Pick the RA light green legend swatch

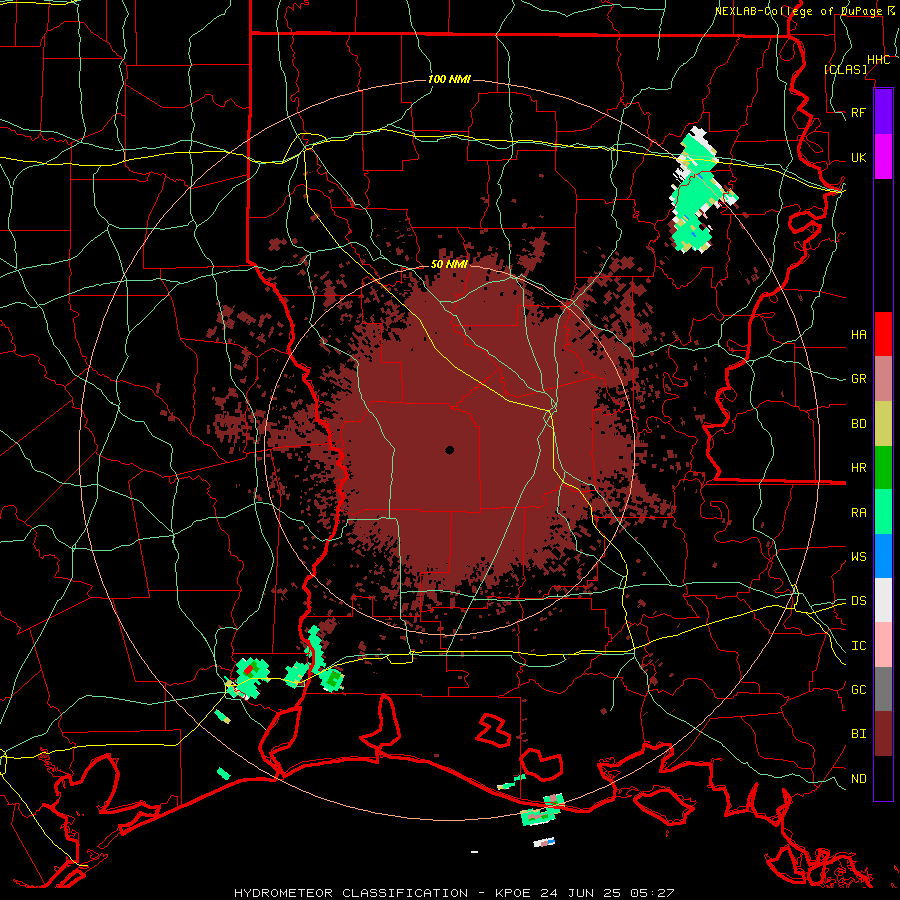[x=883, y=512]
